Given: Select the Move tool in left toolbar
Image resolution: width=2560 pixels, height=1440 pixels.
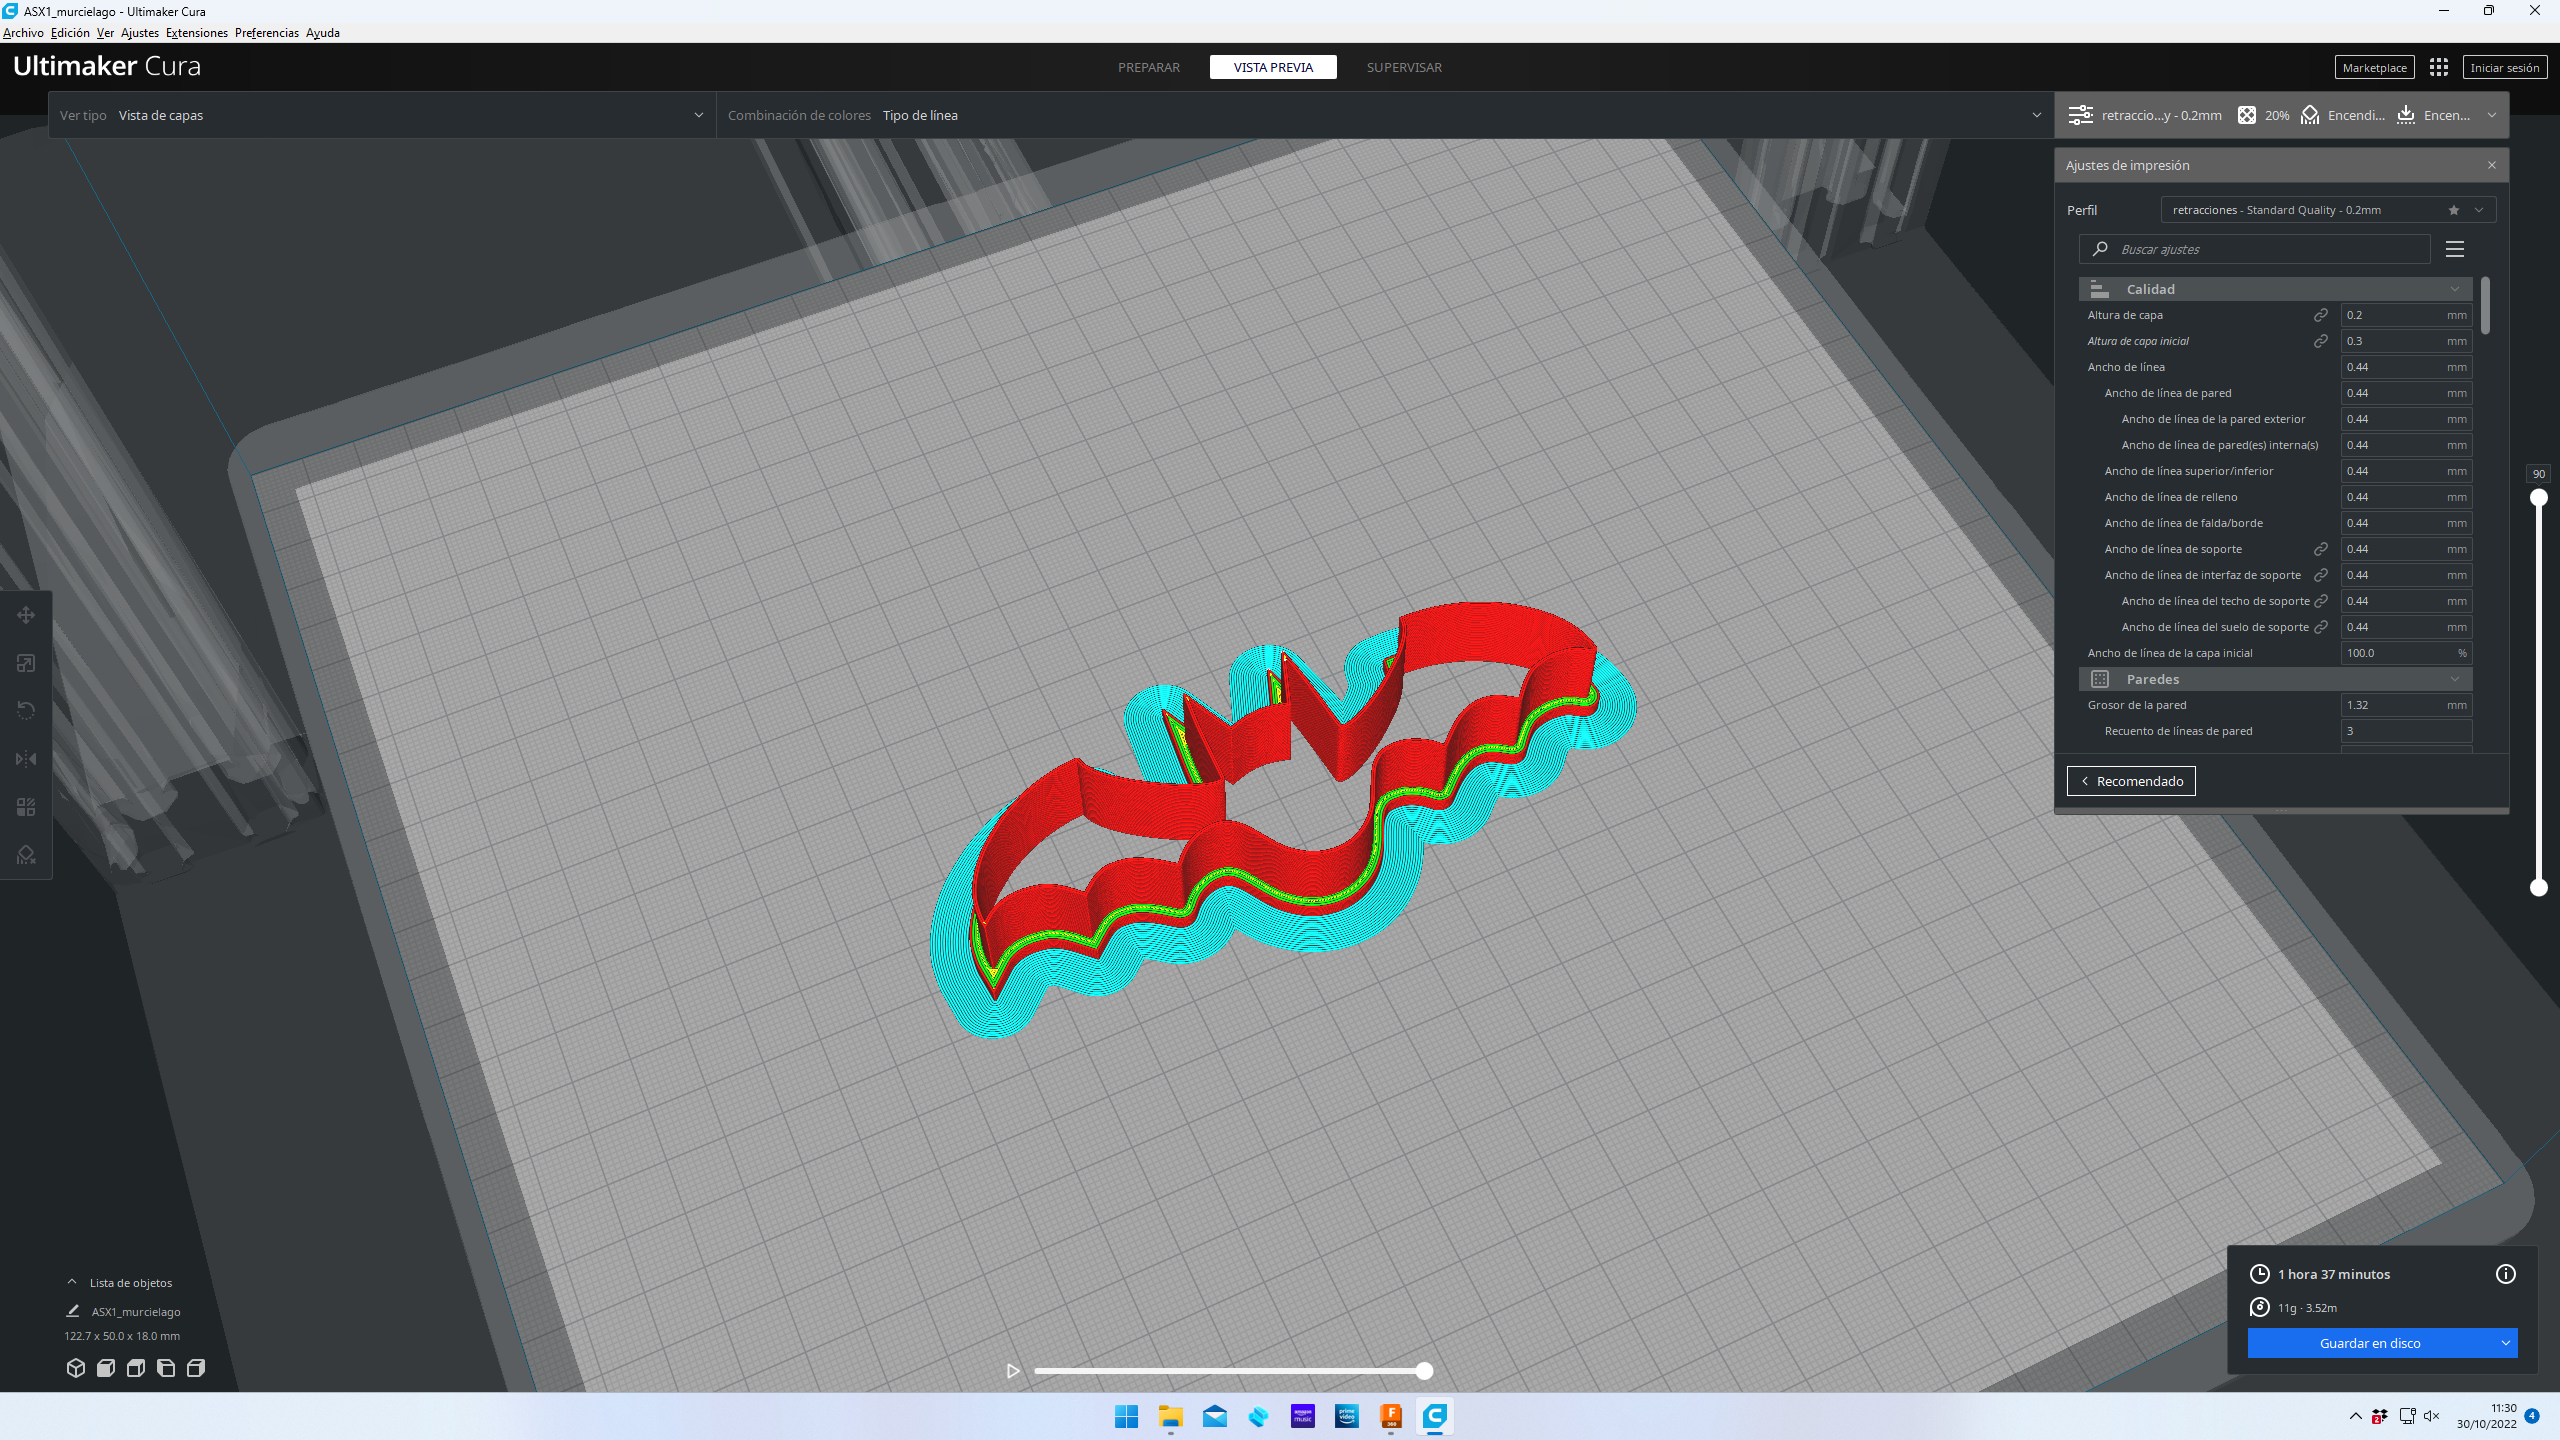Looking at the screenshot, I should click(26, 615).
